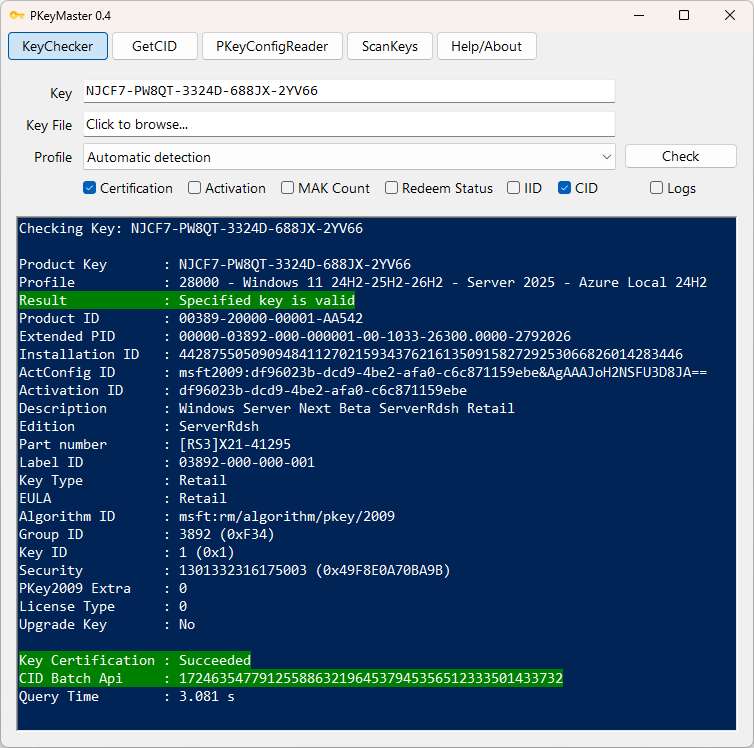Click the 'Checking Key' output line

pos(191,228)
